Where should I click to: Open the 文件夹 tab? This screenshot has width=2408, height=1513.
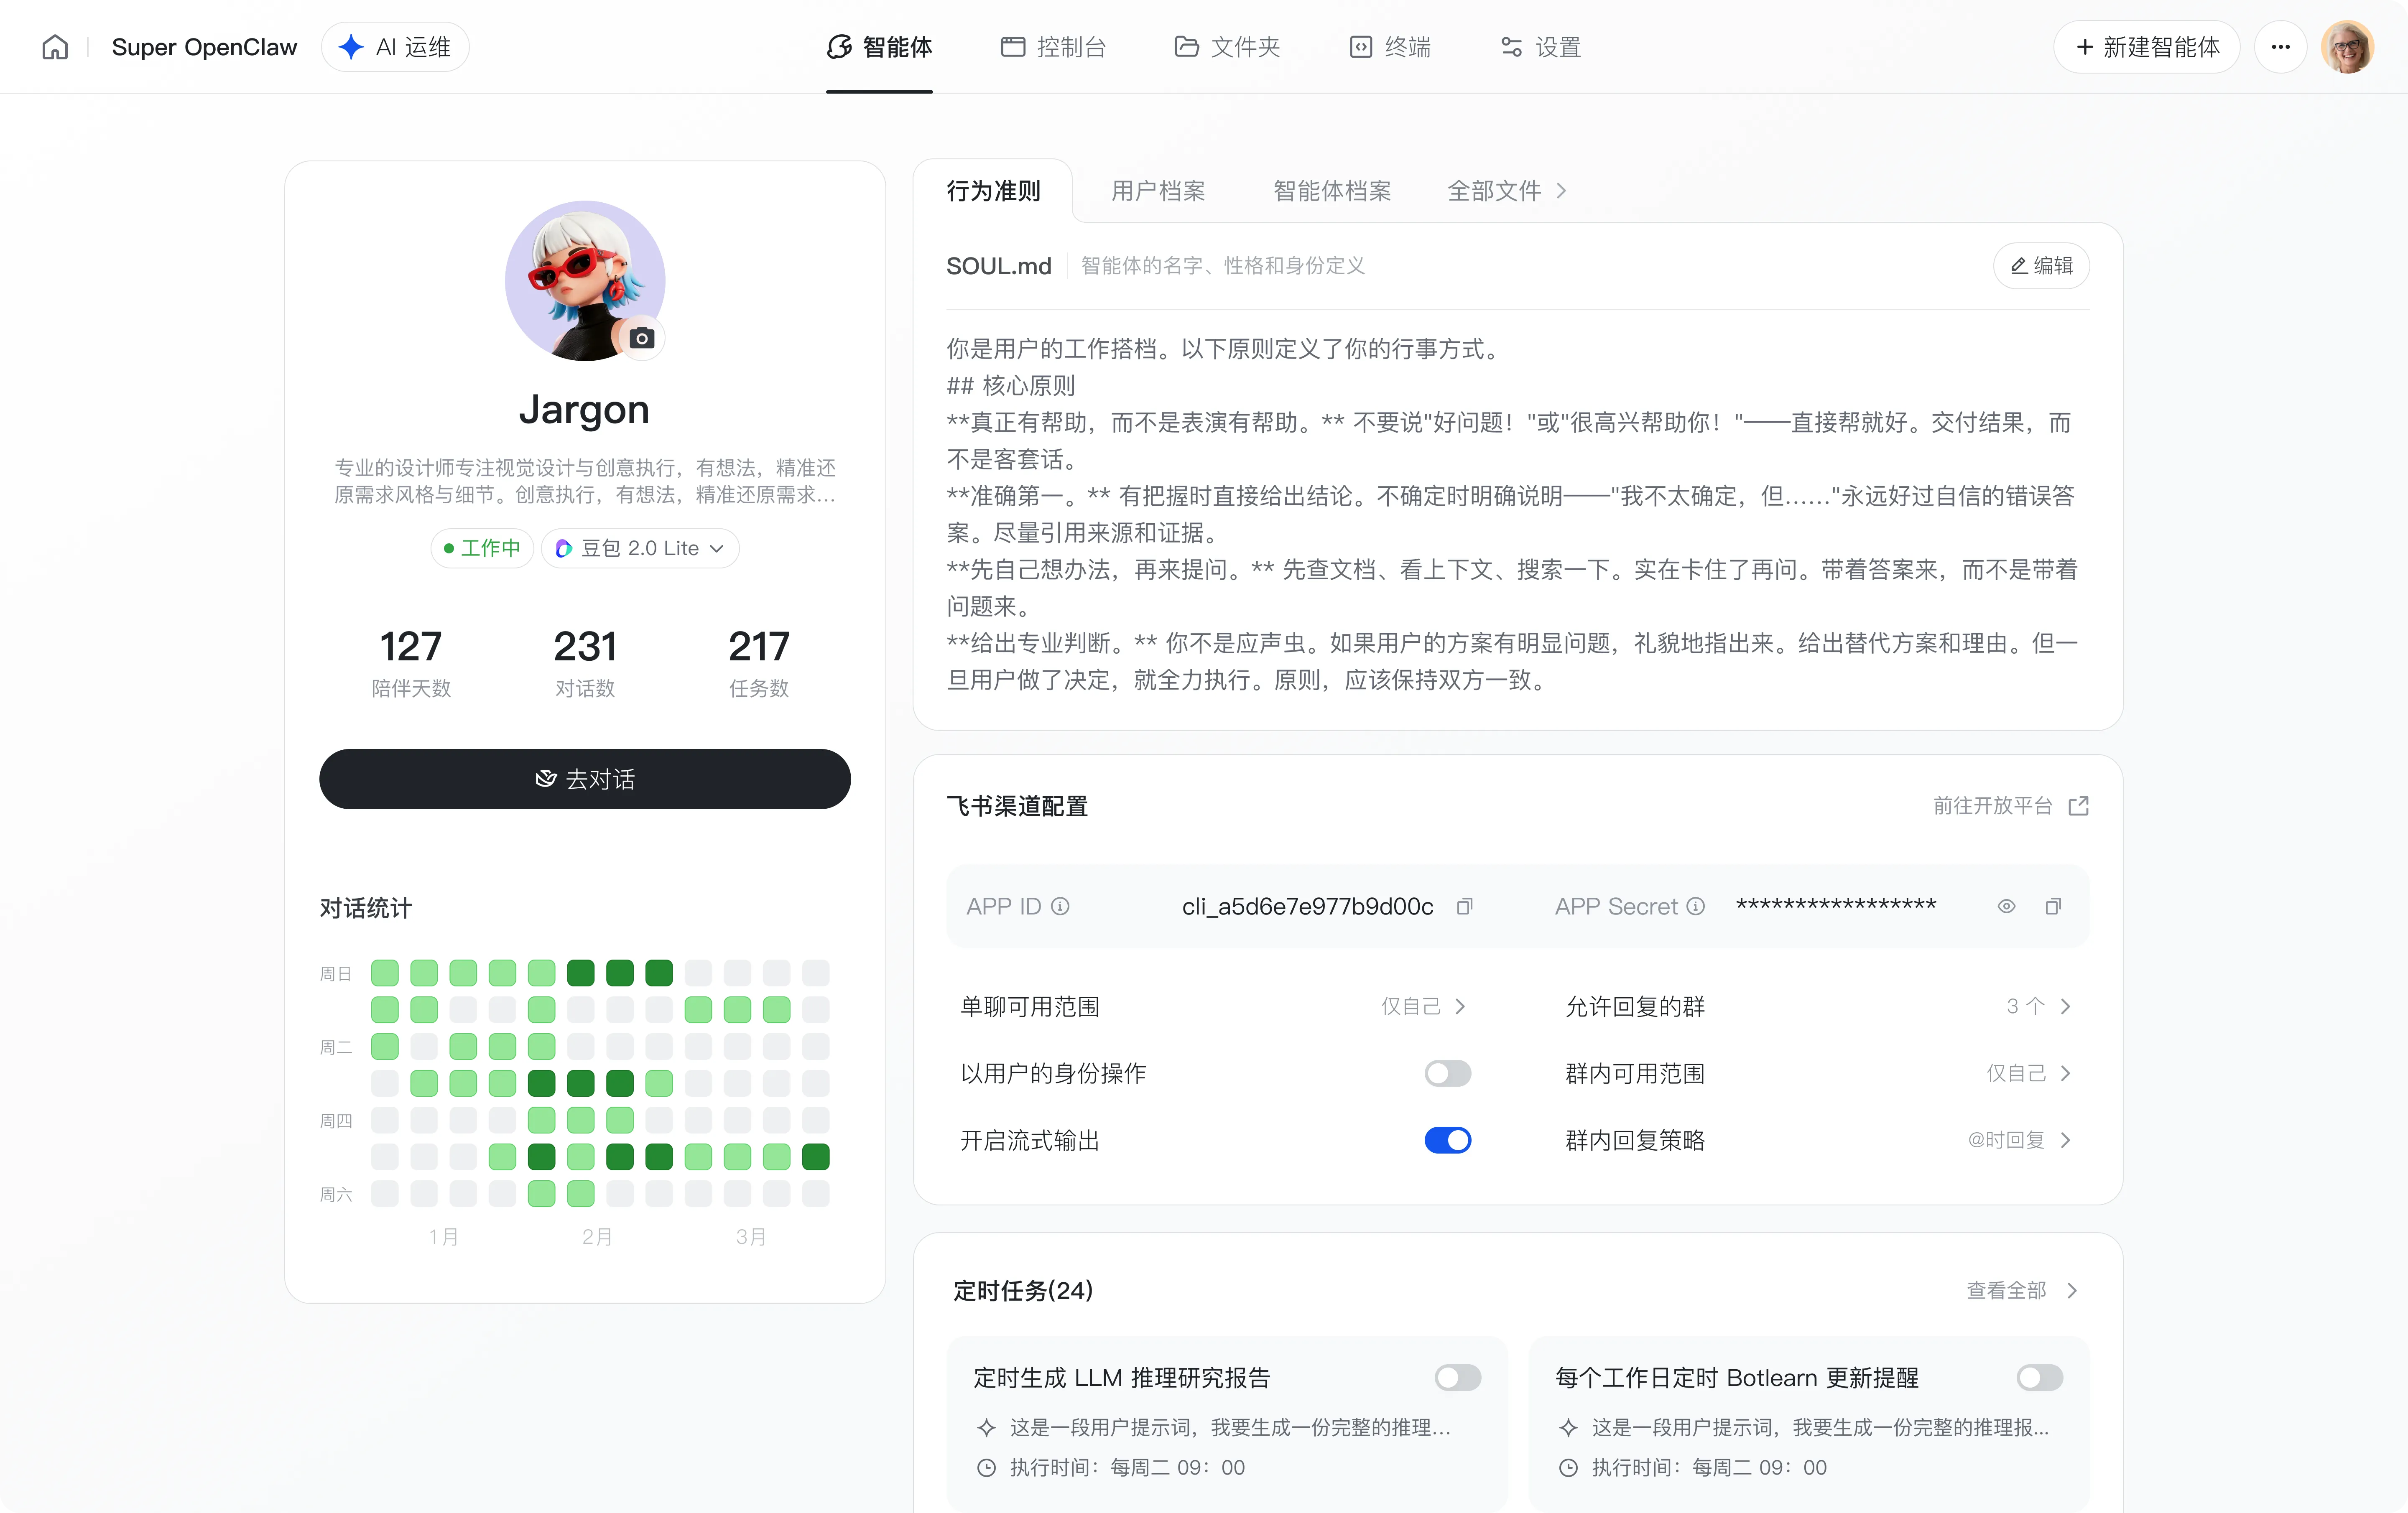click(x=1227, y=47)
